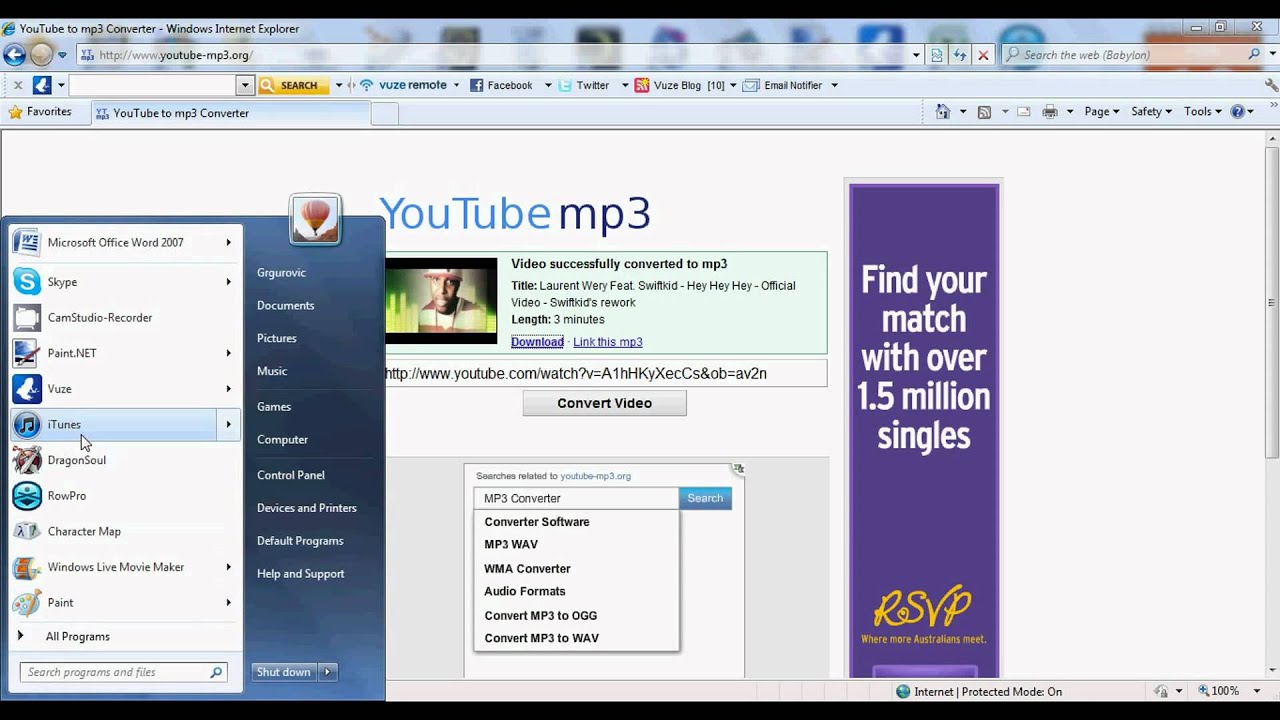Click the Favorites star icon

pyautogui.click(x=15, y=112)
